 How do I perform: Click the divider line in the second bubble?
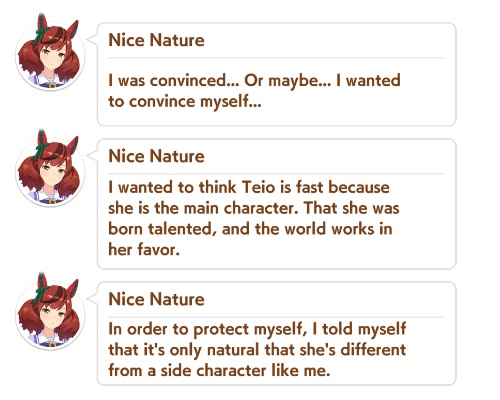pos(276,174)
